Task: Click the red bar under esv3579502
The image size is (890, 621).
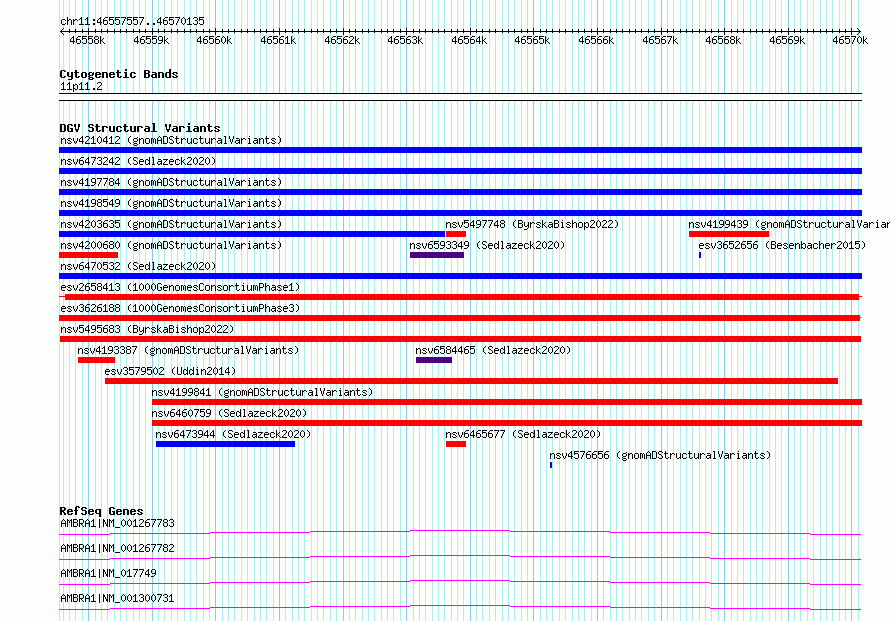Action: [472, 381]
